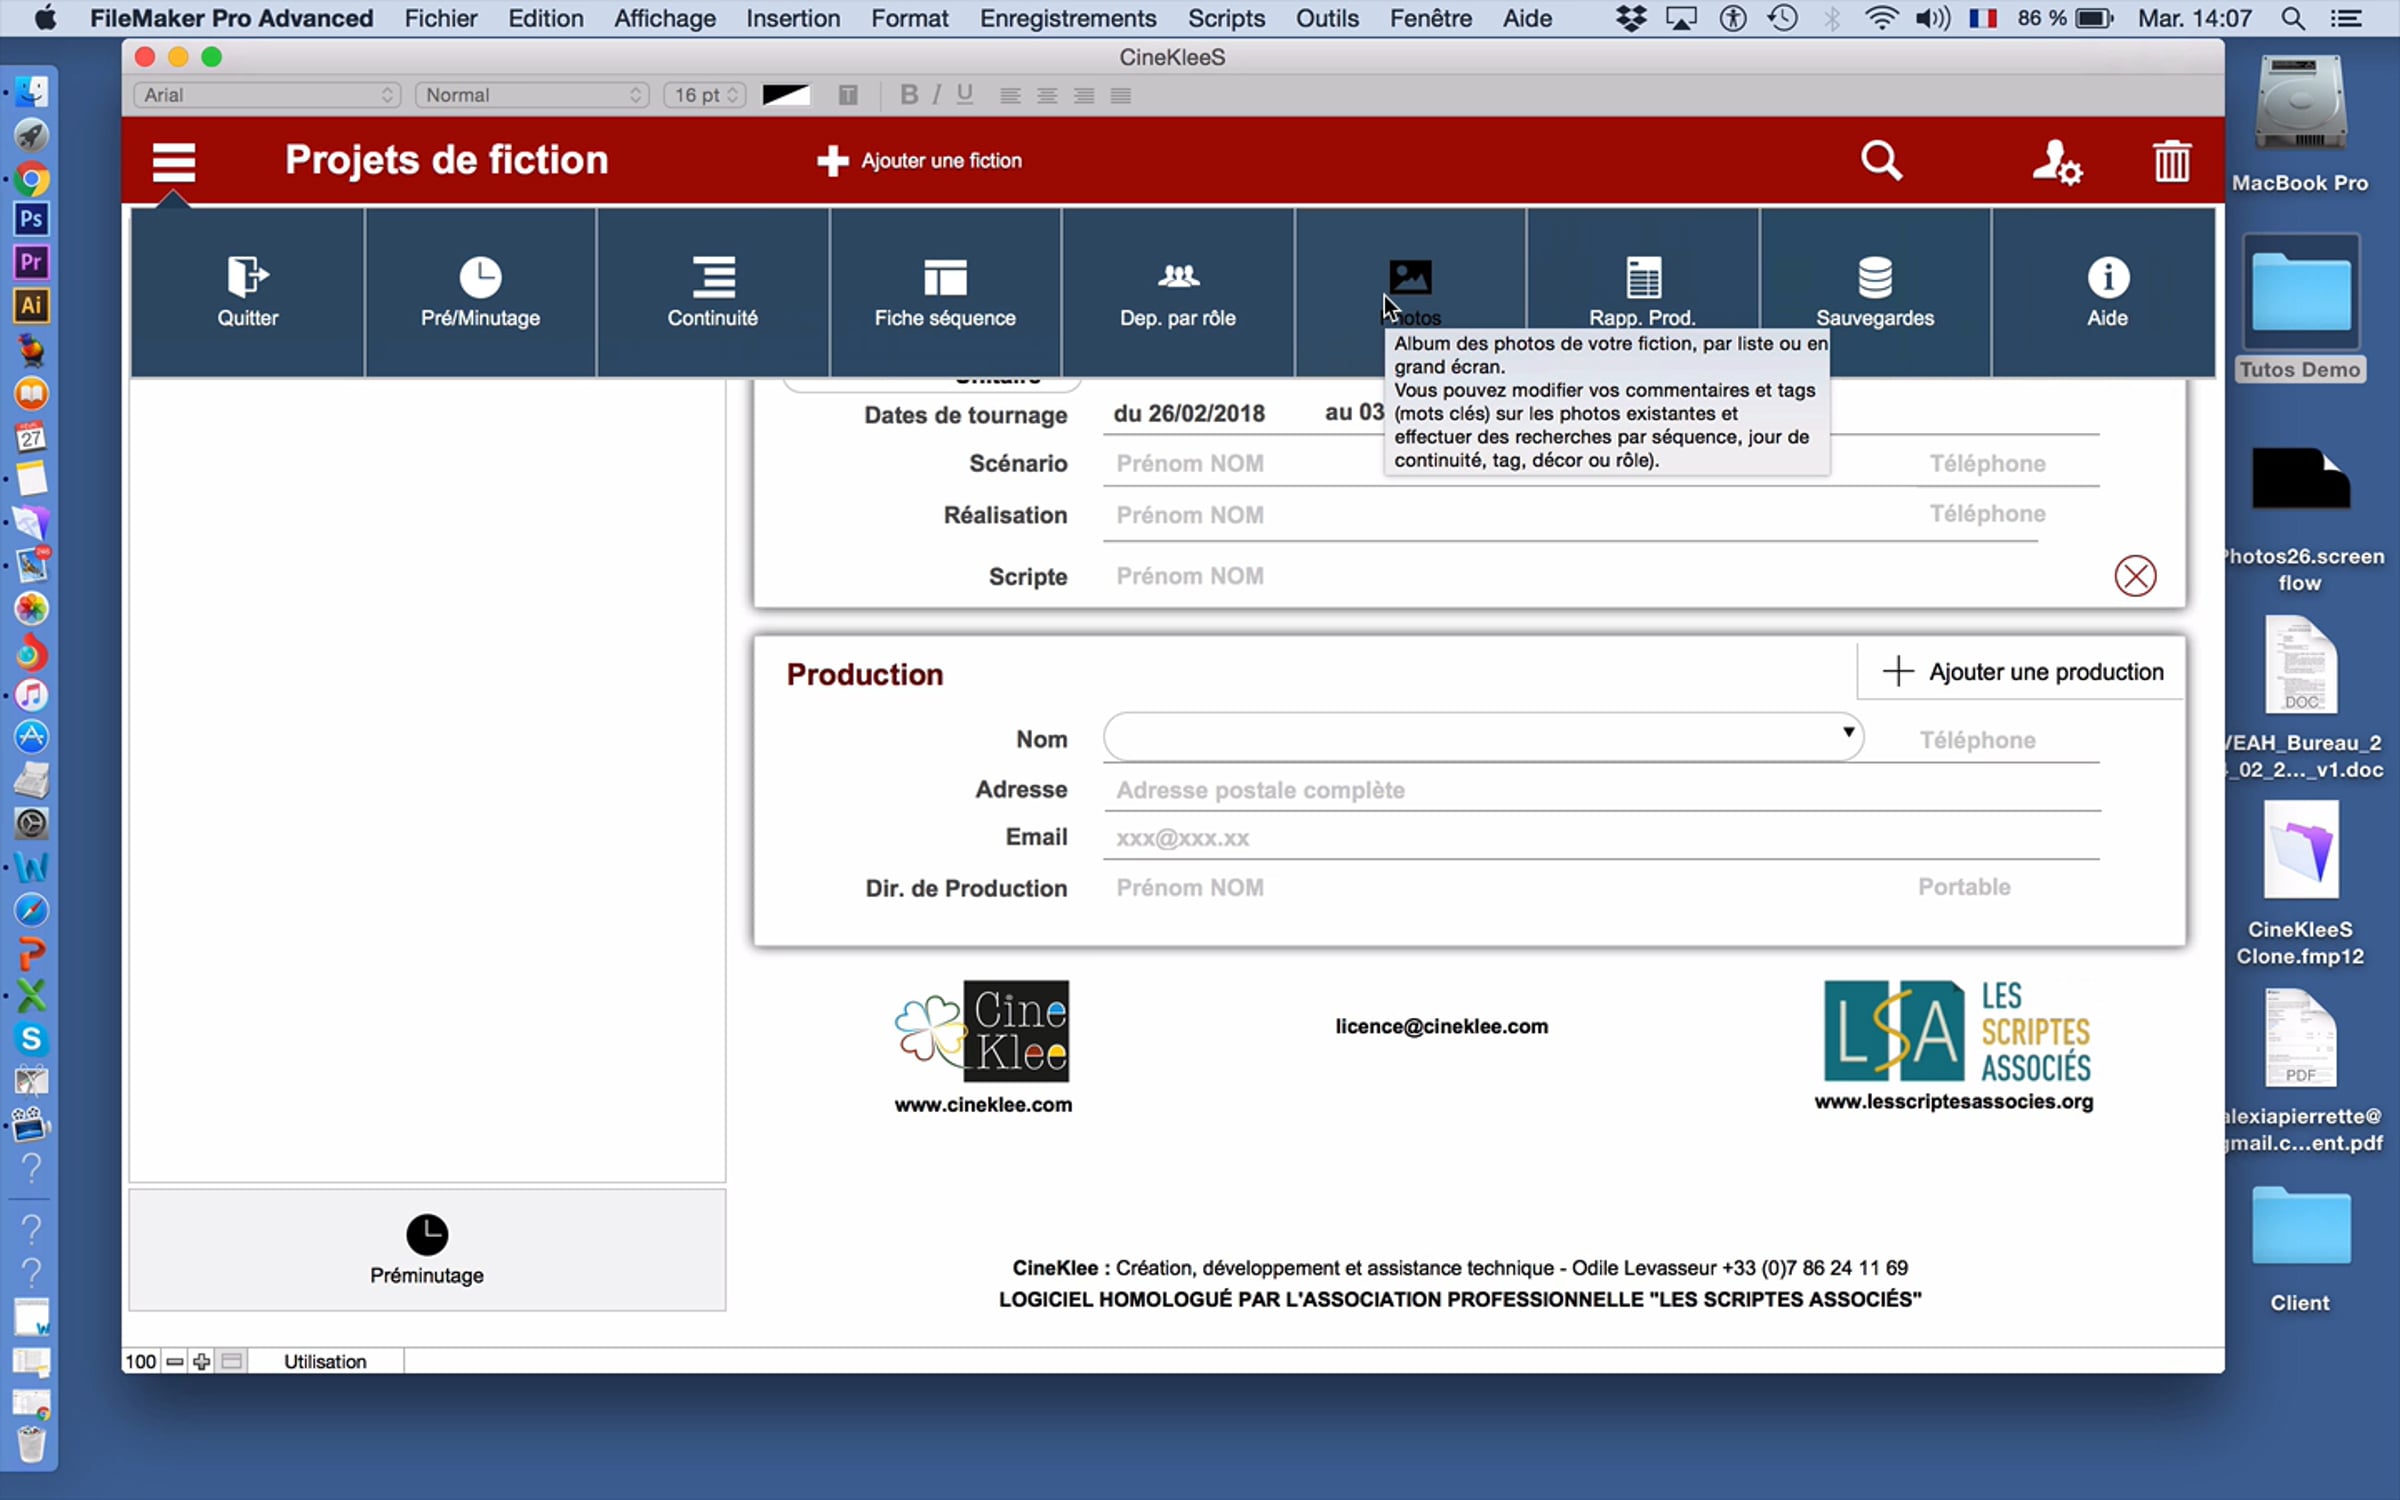Toggle bold formatting

coord(908,95)
